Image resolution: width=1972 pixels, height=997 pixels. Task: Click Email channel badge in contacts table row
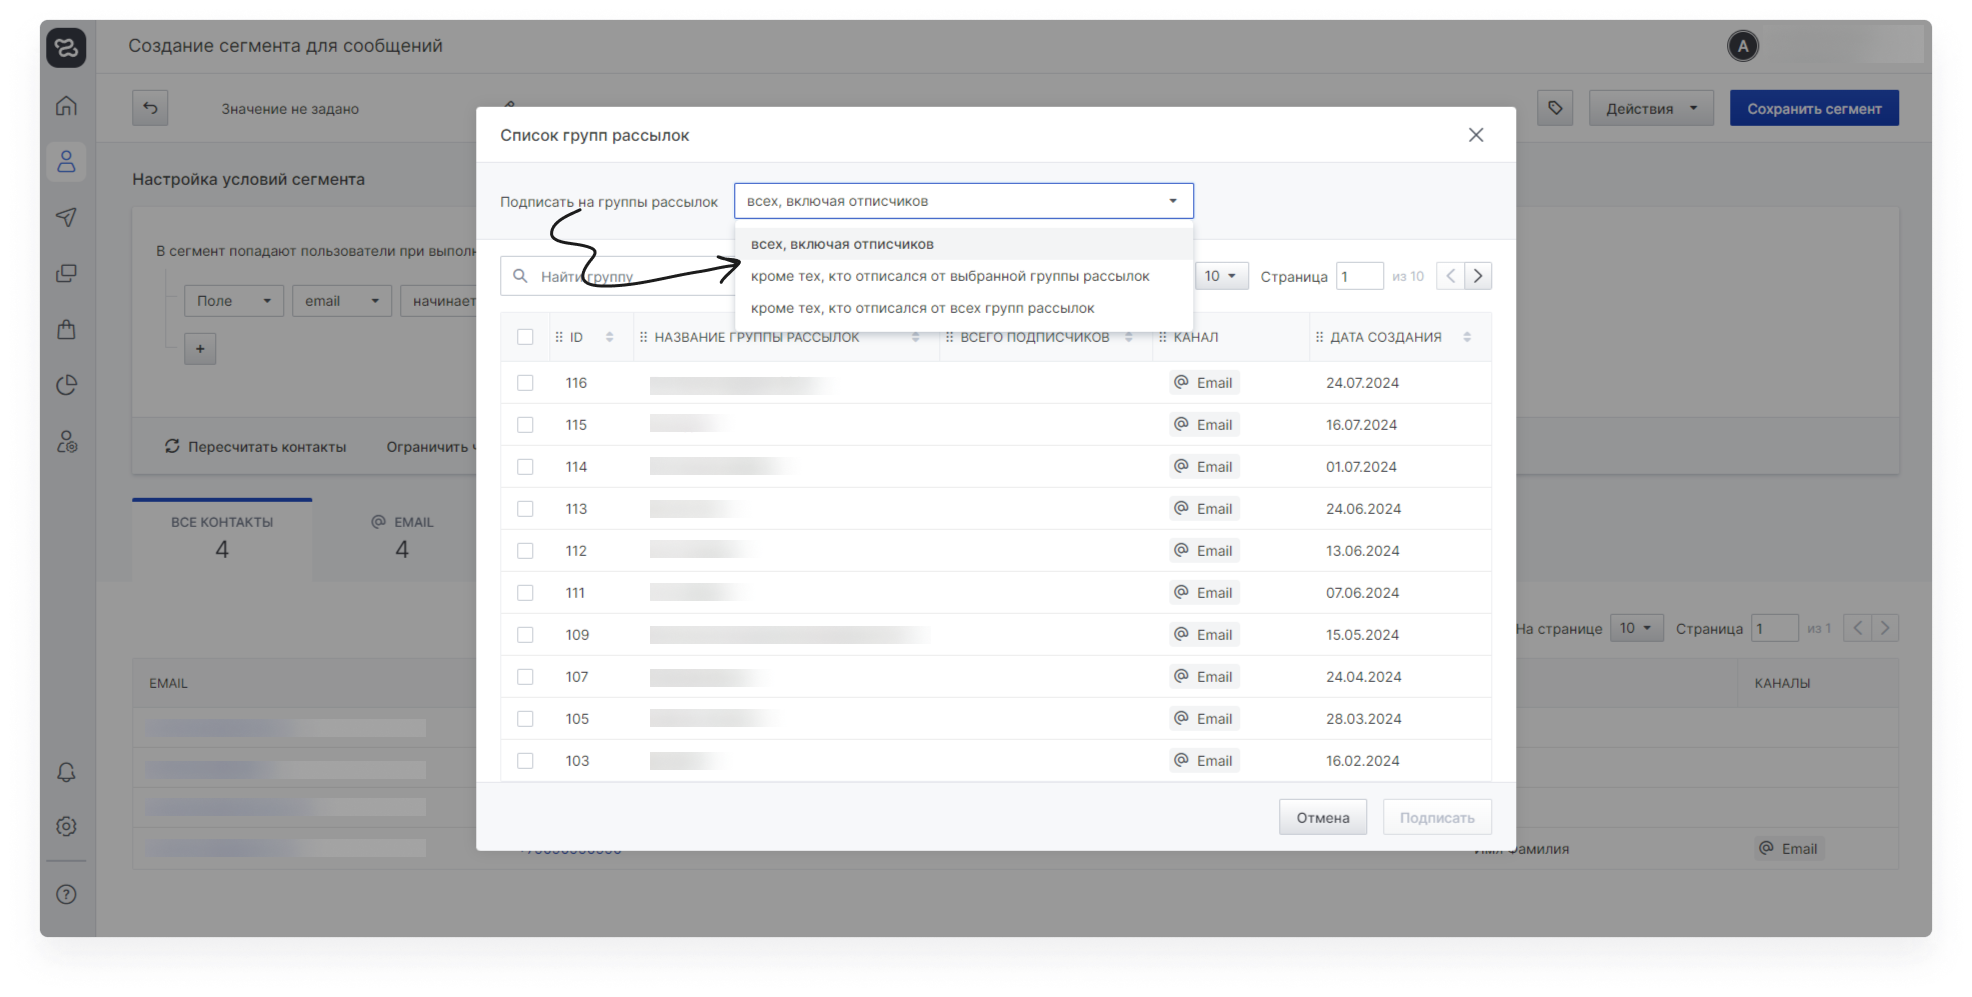tap(1789, 849)
